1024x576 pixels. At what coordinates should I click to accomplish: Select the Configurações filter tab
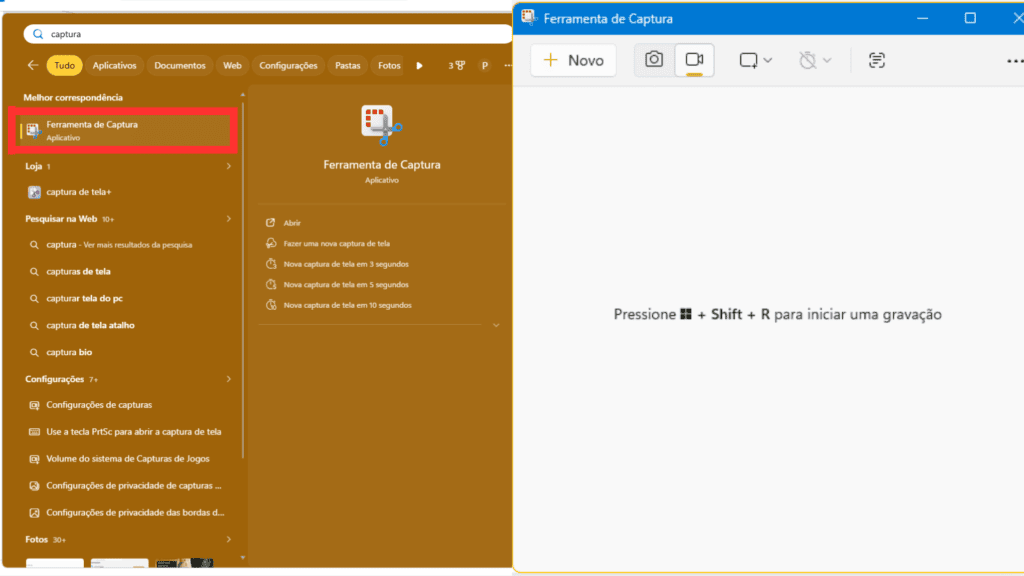[x=288, y=65]
